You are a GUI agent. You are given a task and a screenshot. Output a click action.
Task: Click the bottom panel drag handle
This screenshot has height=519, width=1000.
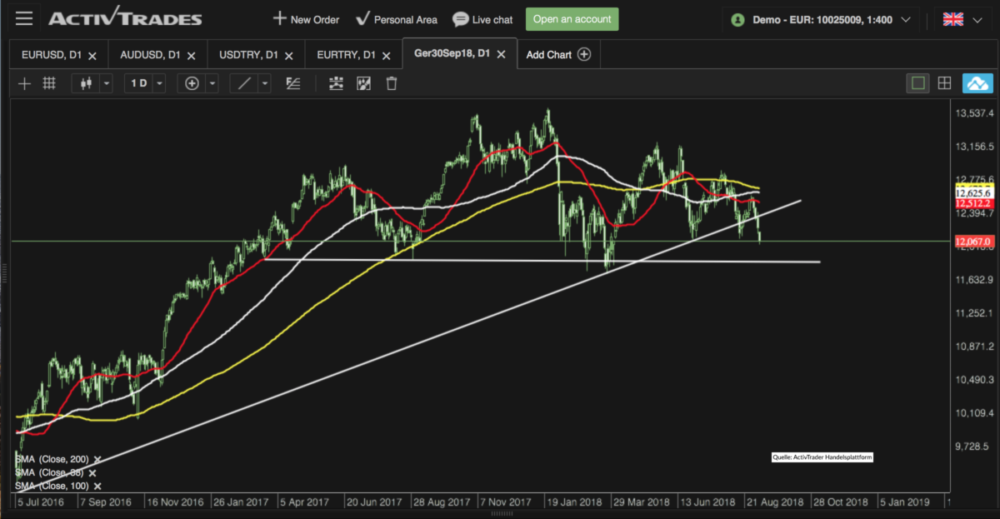pos(502,513)
